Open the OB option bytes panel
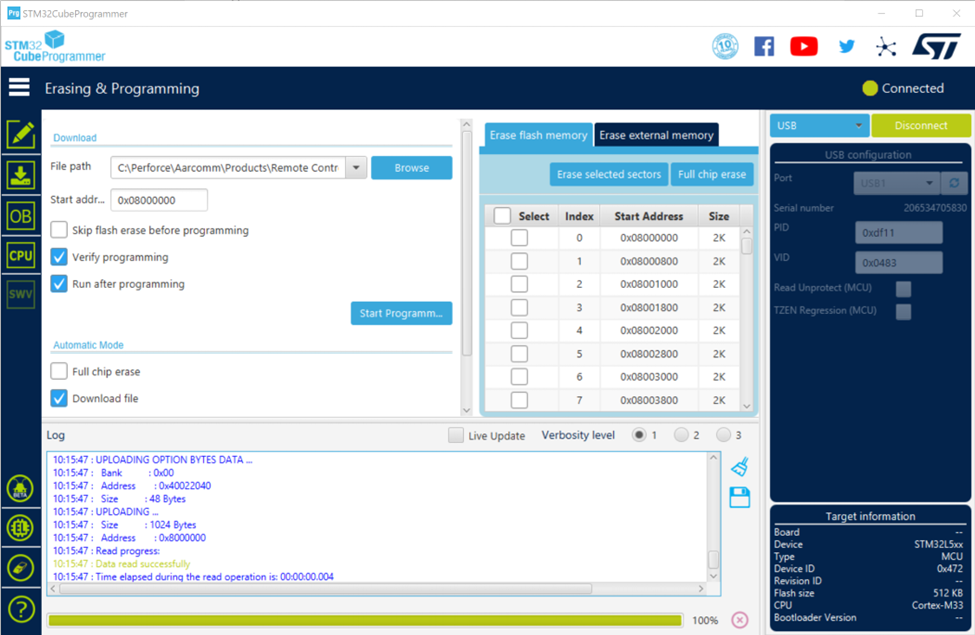The height and width of the screenshot is (635, 975). point(21,216)
